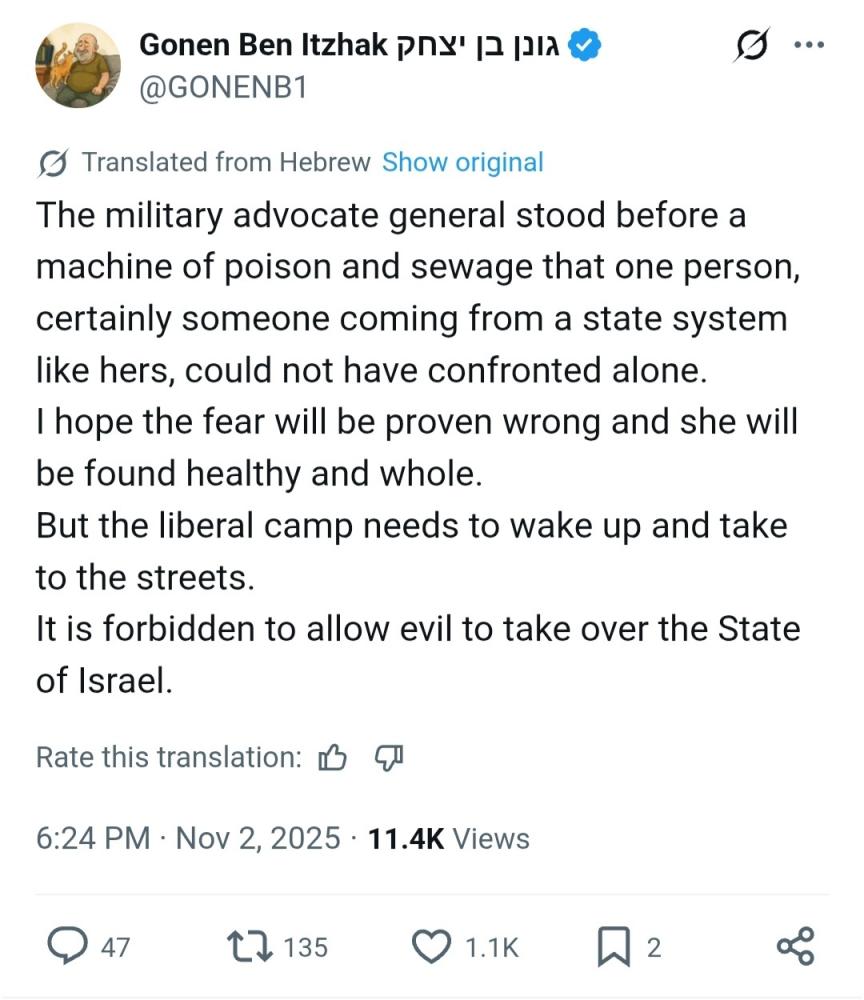
Task: View the 11.4K Views analytics
Action: 448,838
